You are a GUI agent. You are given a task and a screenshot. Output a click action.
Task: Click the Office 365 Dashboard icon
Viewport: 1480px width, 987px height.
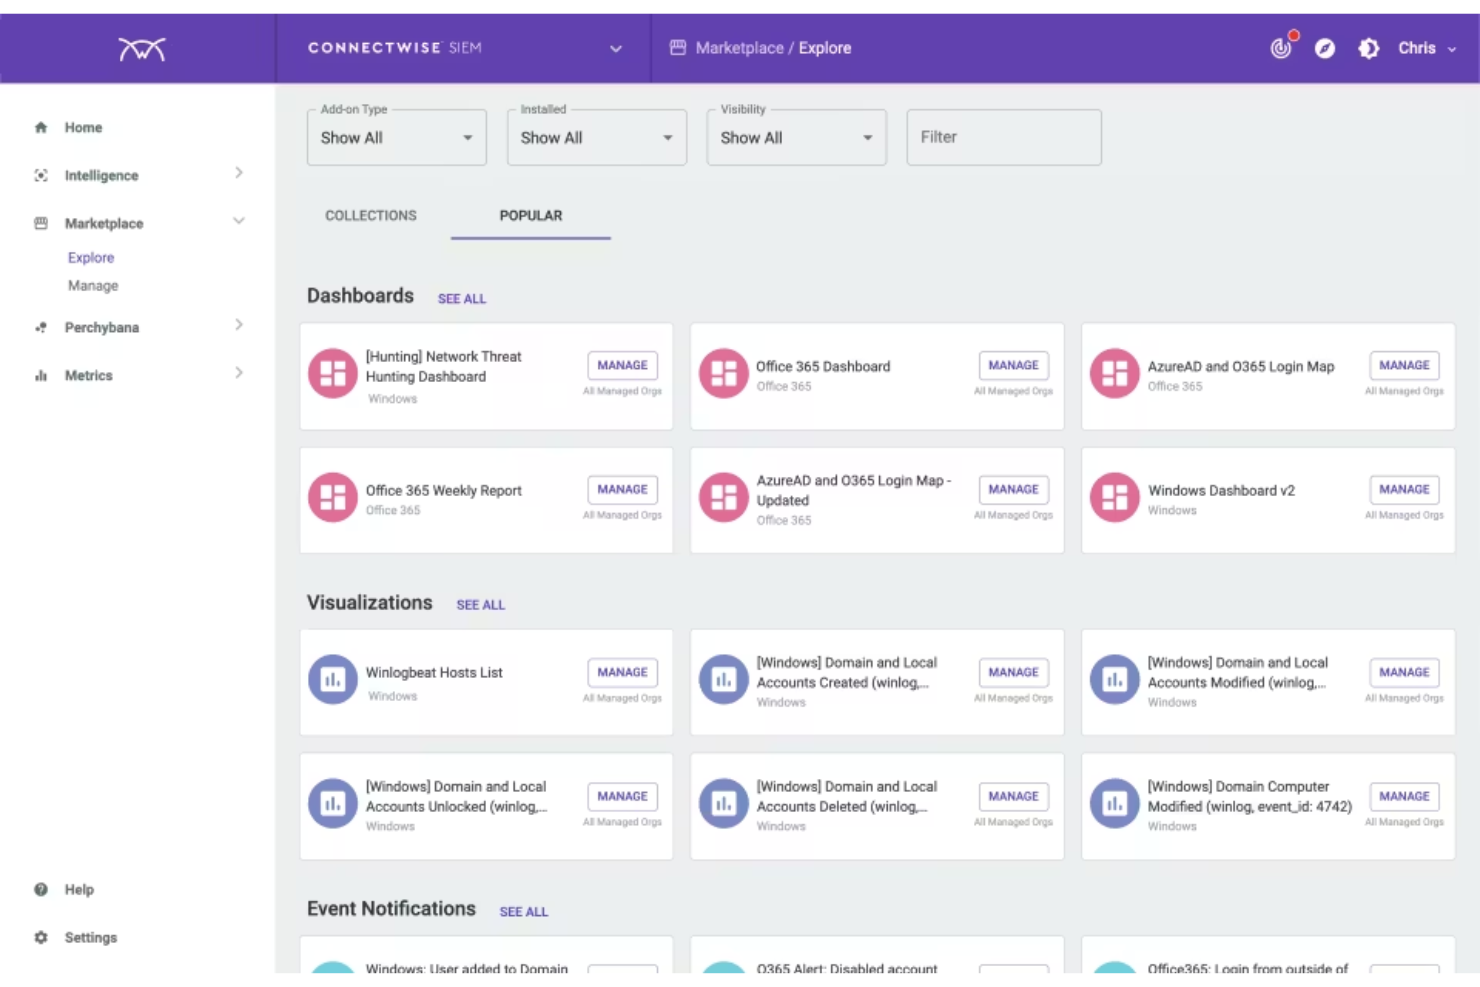pos(724,373)
